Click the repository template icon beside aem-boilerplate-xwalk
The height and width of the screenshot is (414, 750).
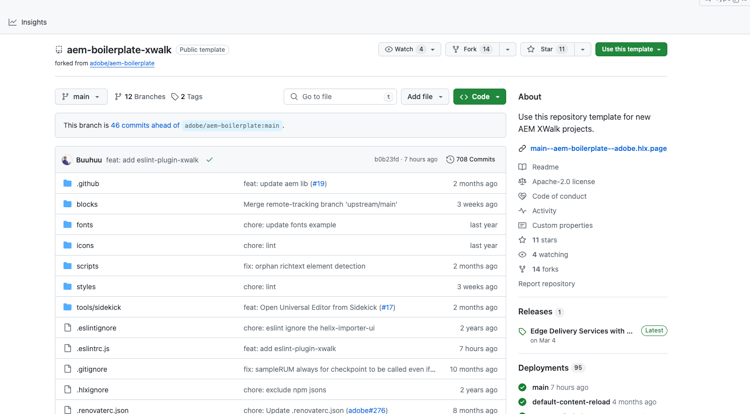pos(59,50)
